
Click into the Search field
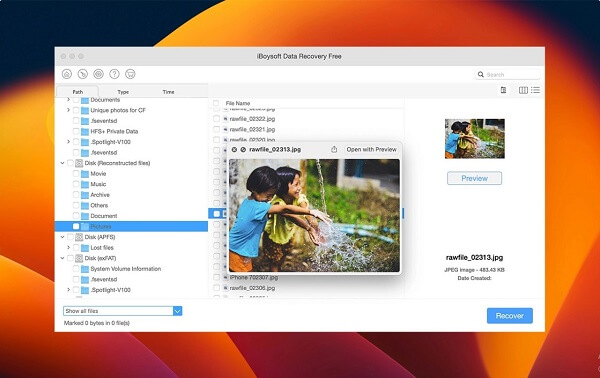point(508,74)
